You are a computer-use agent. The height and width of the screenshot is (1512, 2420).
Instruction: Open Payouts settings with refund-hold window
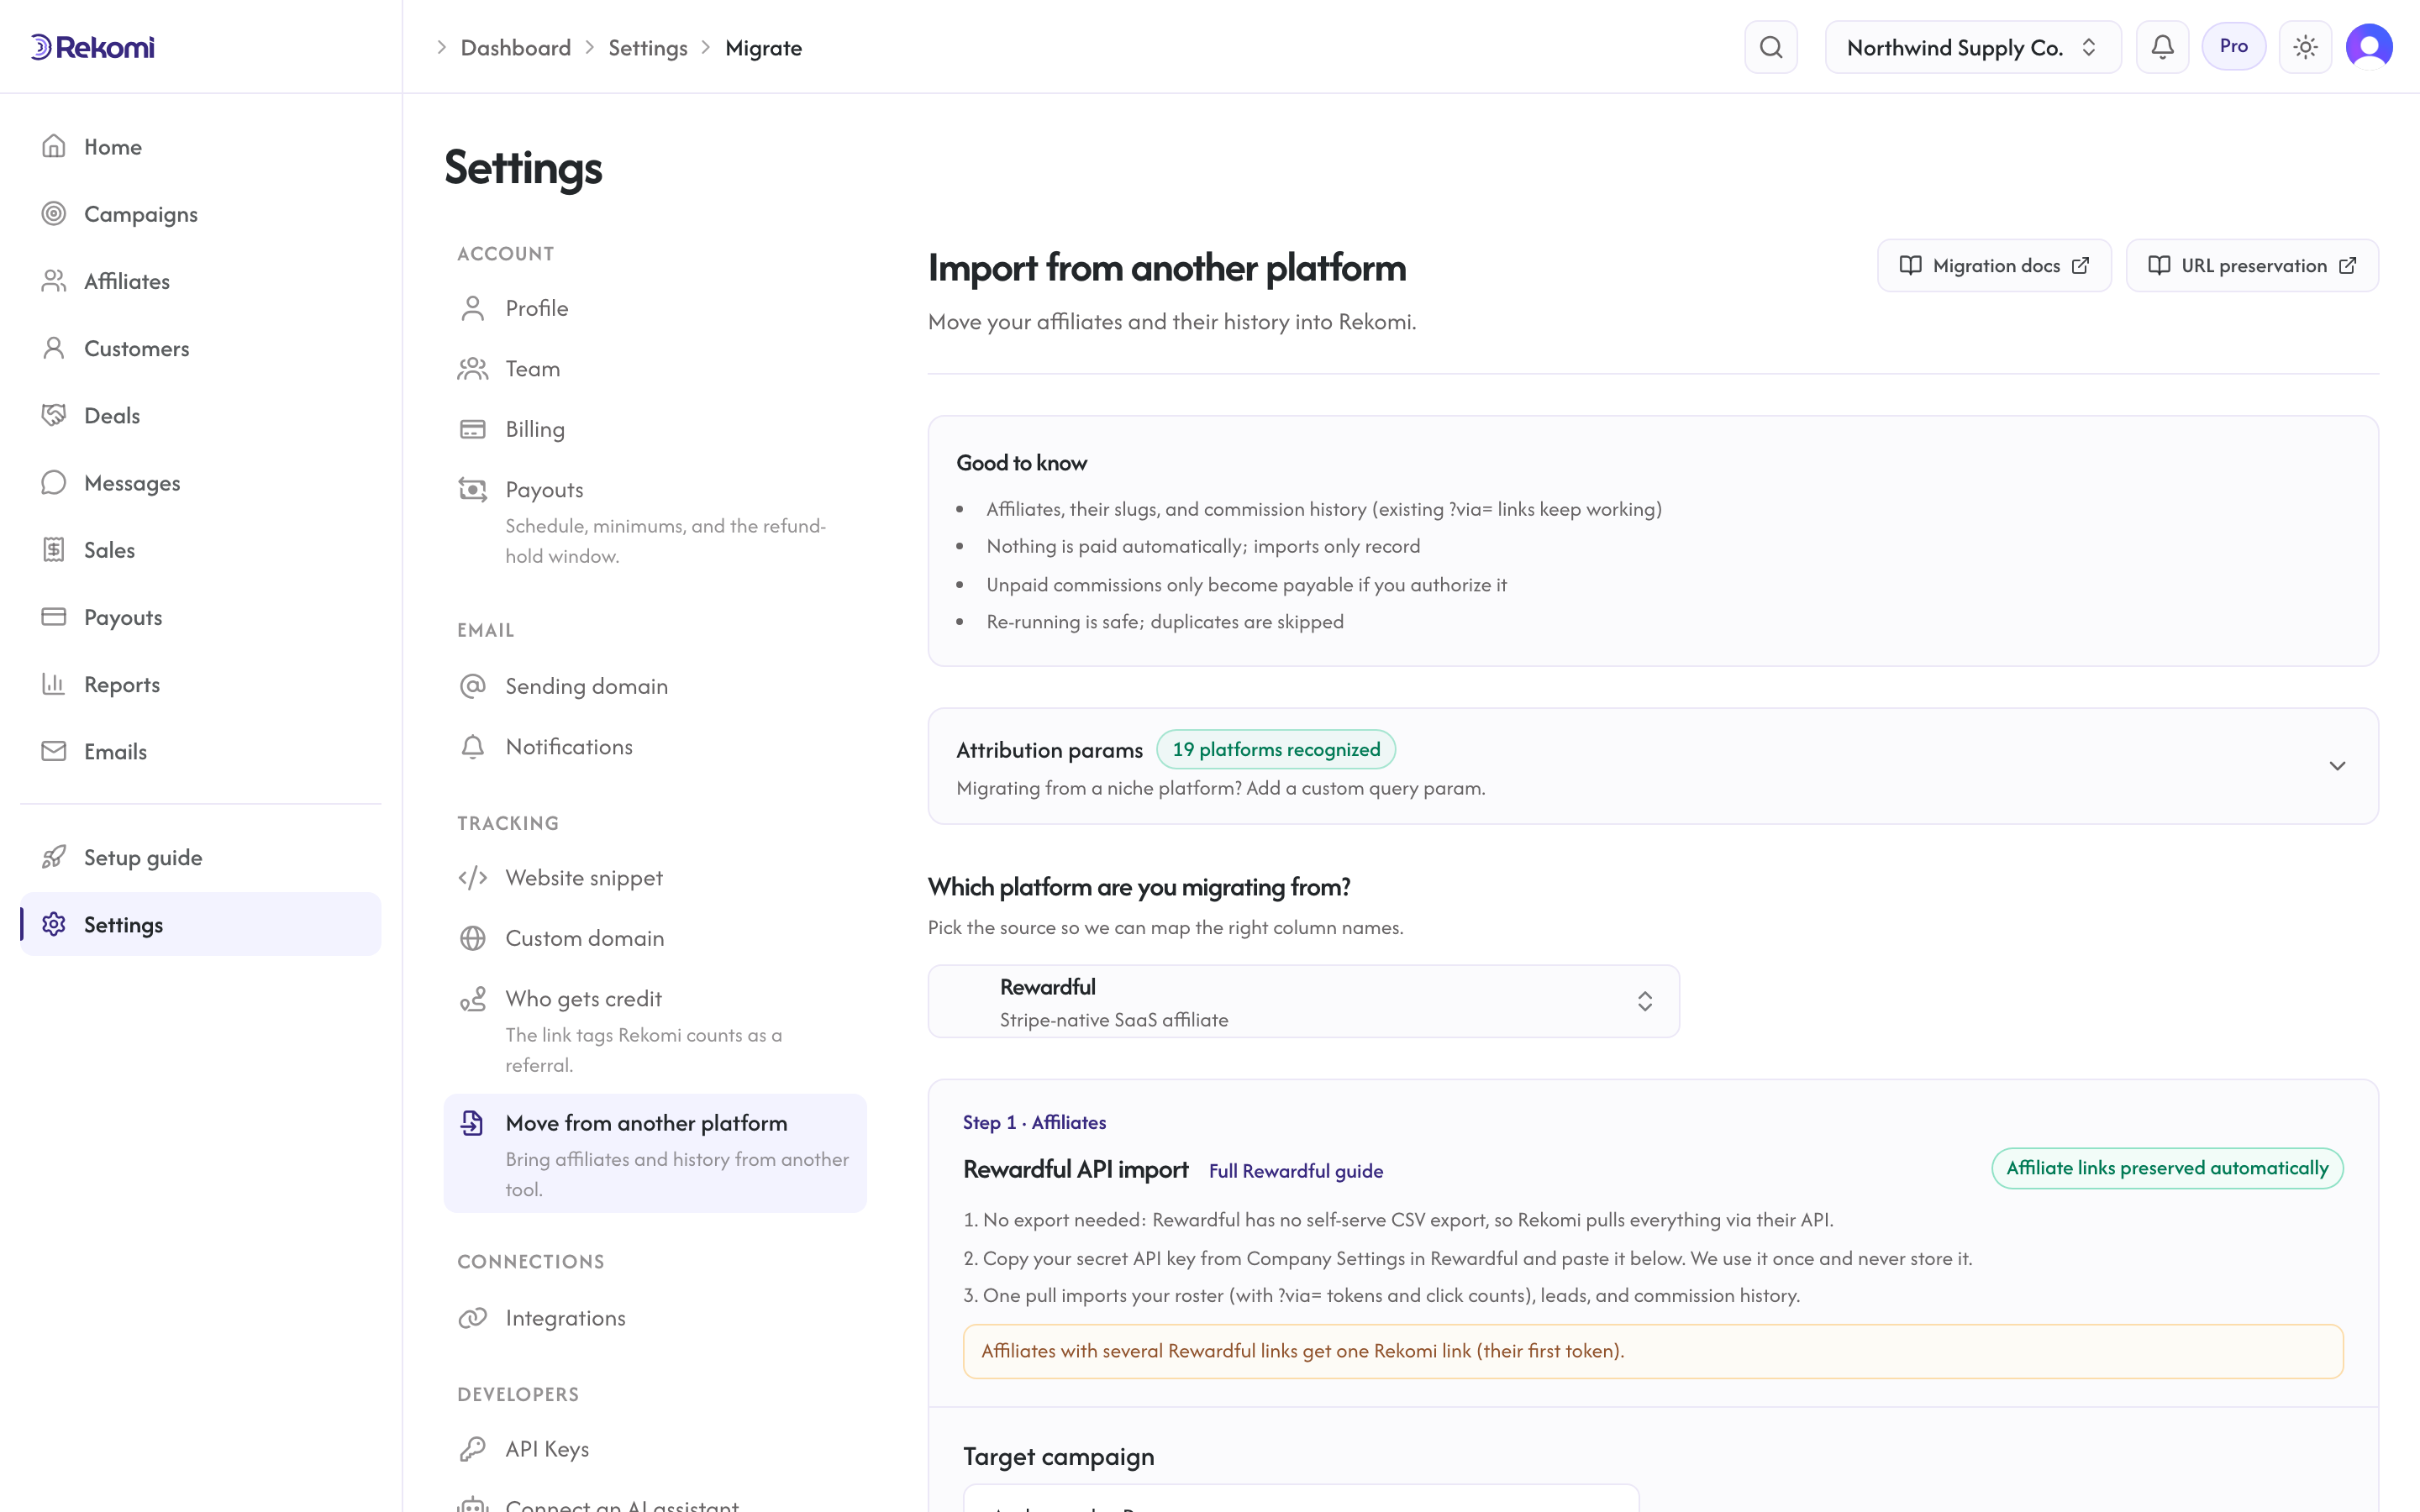pyautogui.click(x=655, y=521)
